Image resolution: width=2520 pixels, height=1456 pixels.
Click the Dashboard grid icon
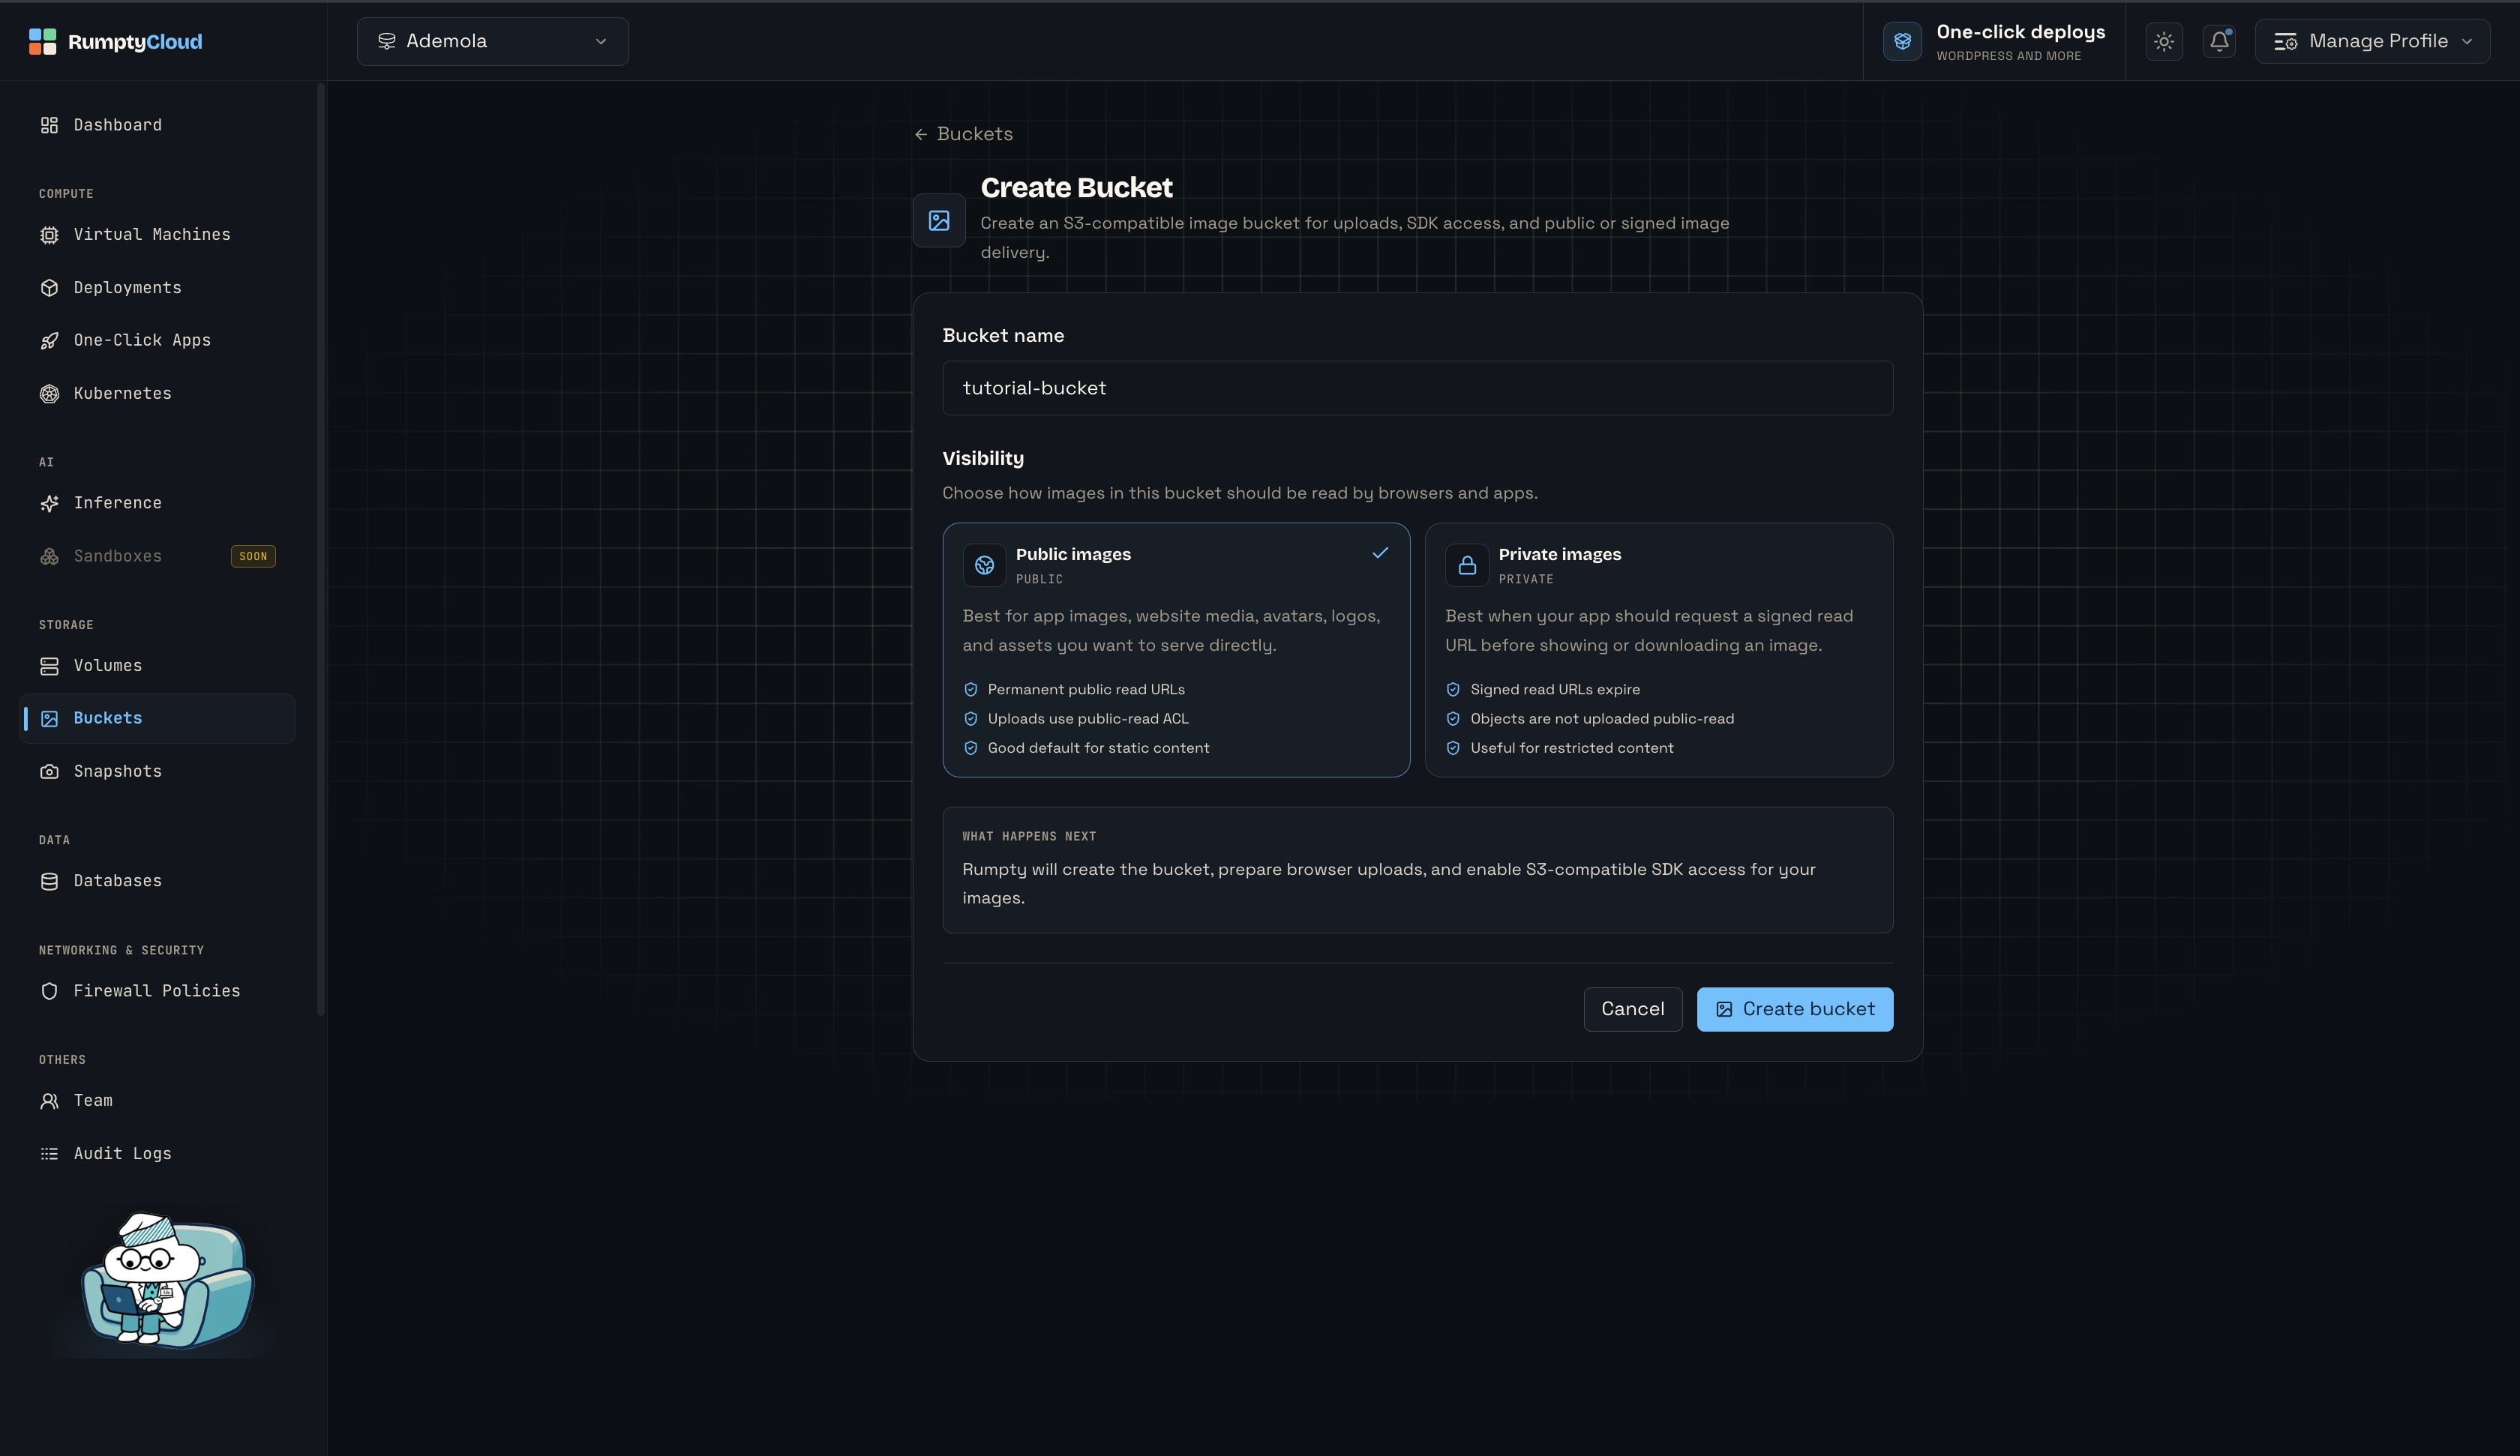coord(49,125)
